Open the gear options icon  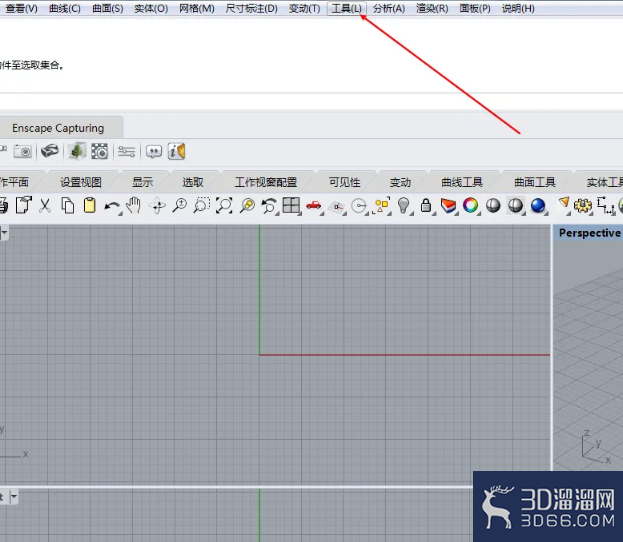[583, 205]
